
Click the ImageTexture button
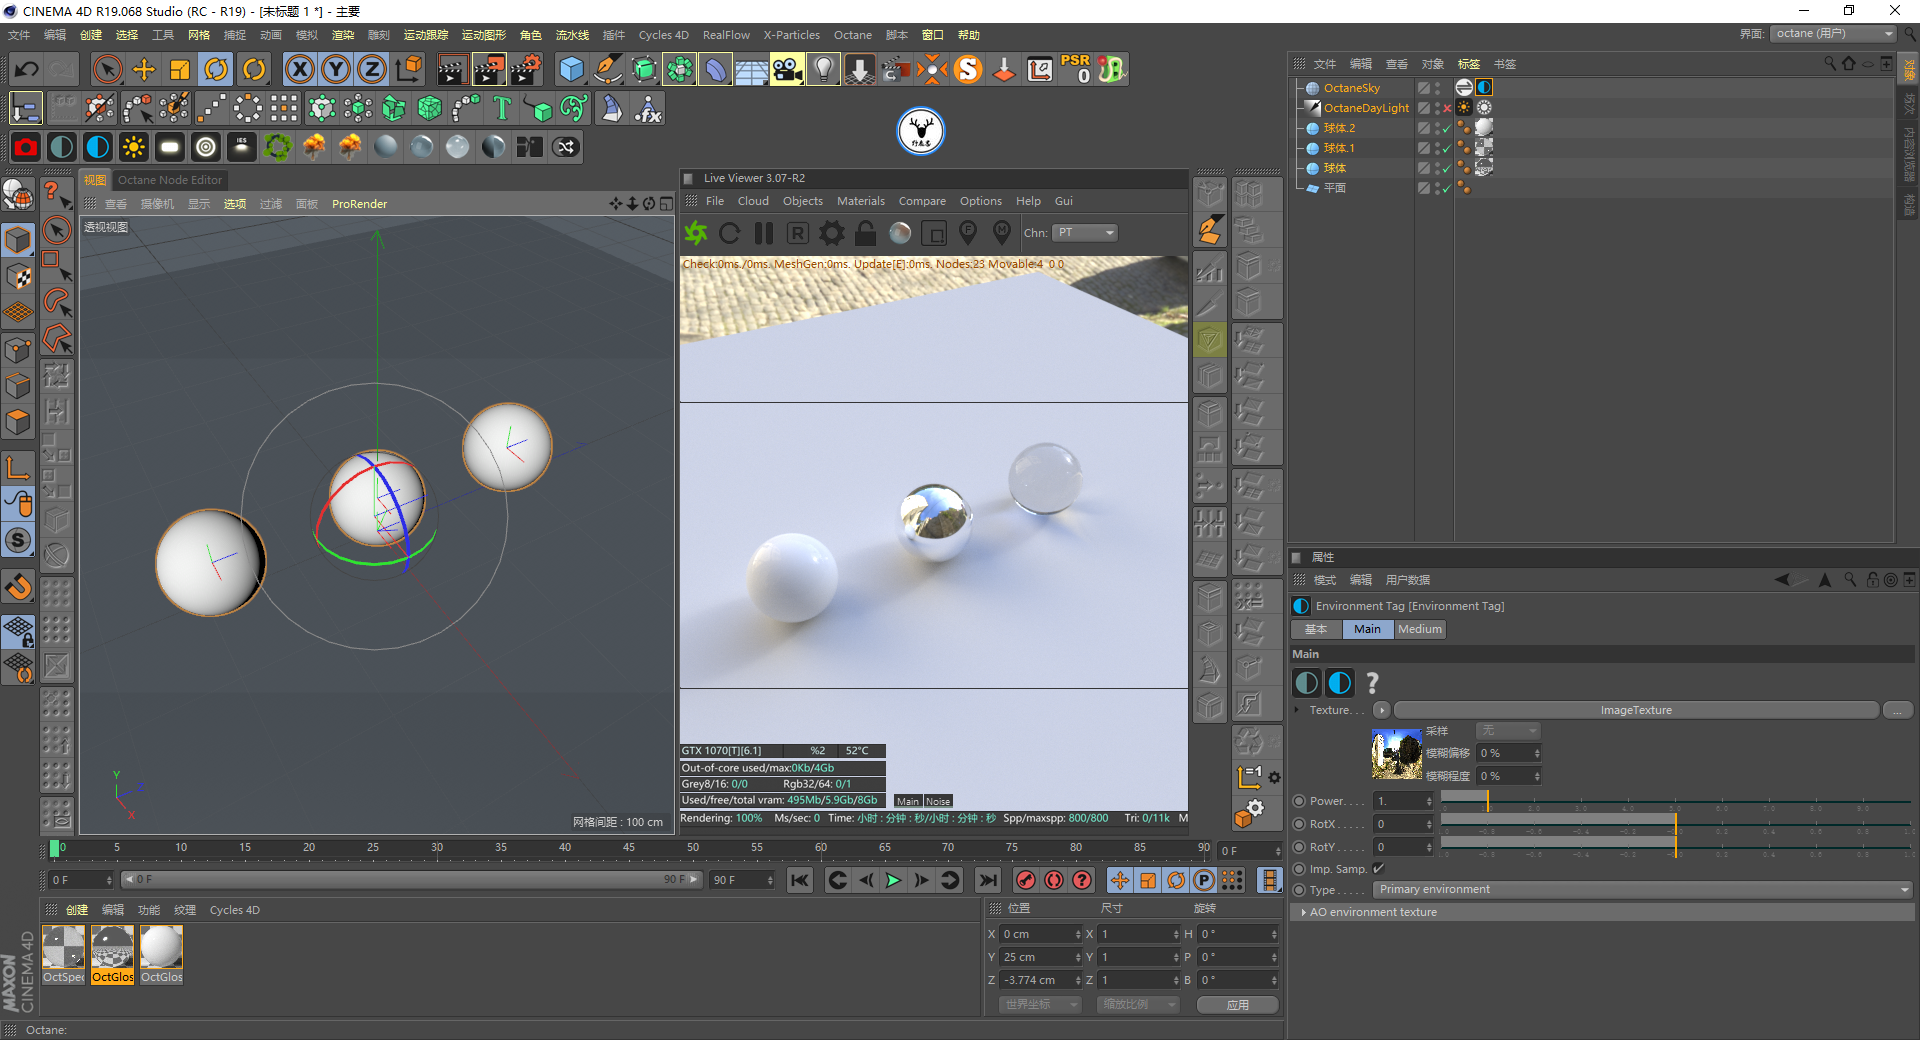pos(1636,710)
